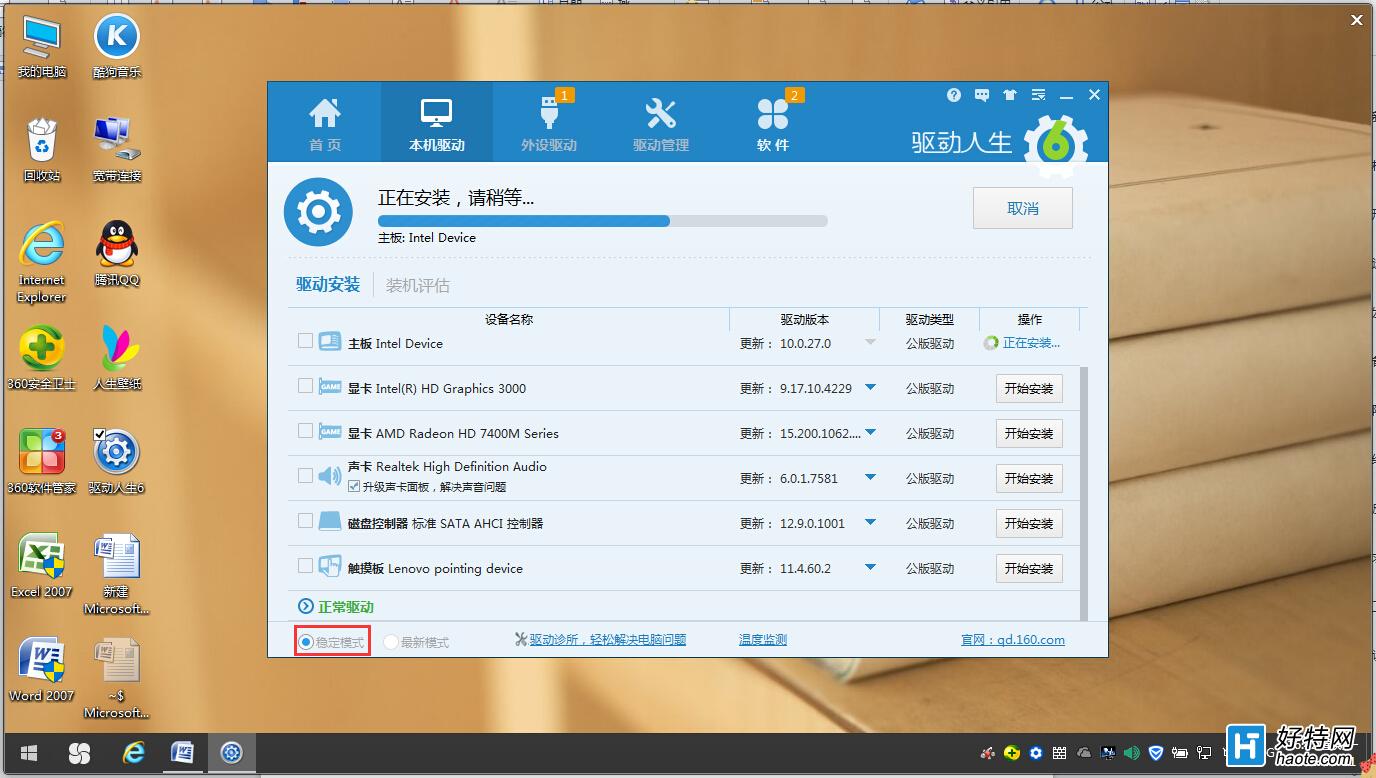Switch to the 装机评估 sub-tab
This screenshot has height=778, width=1376.
tap(418, 285)
